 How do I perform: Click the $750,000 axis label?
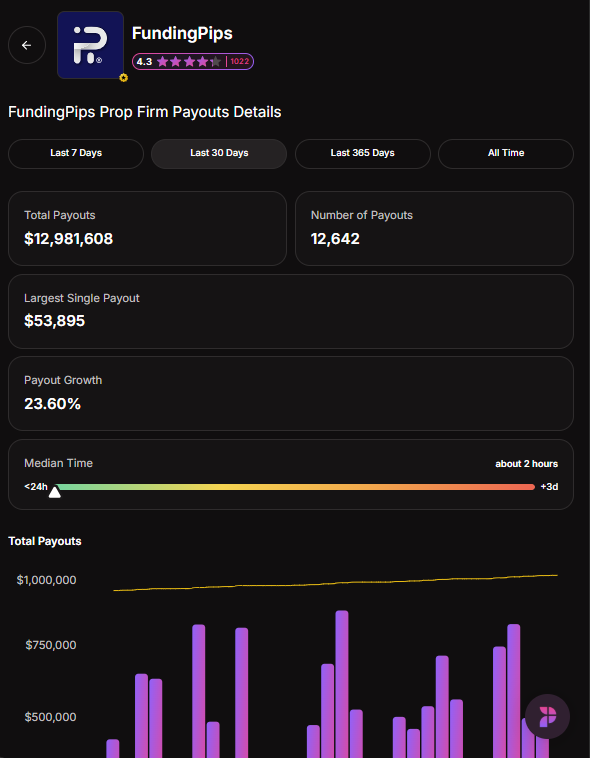tap(51, 645)
